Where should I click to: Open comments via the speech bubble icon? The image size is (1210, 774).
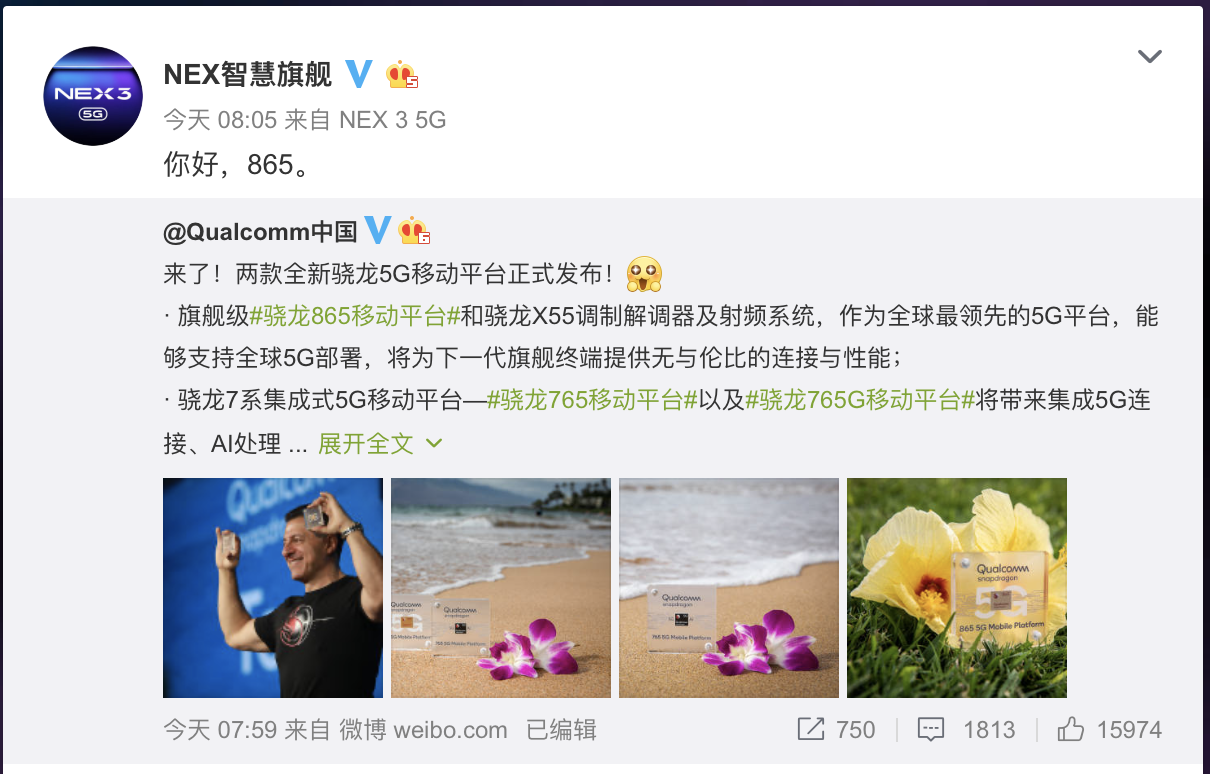click(x=931, y=730)
